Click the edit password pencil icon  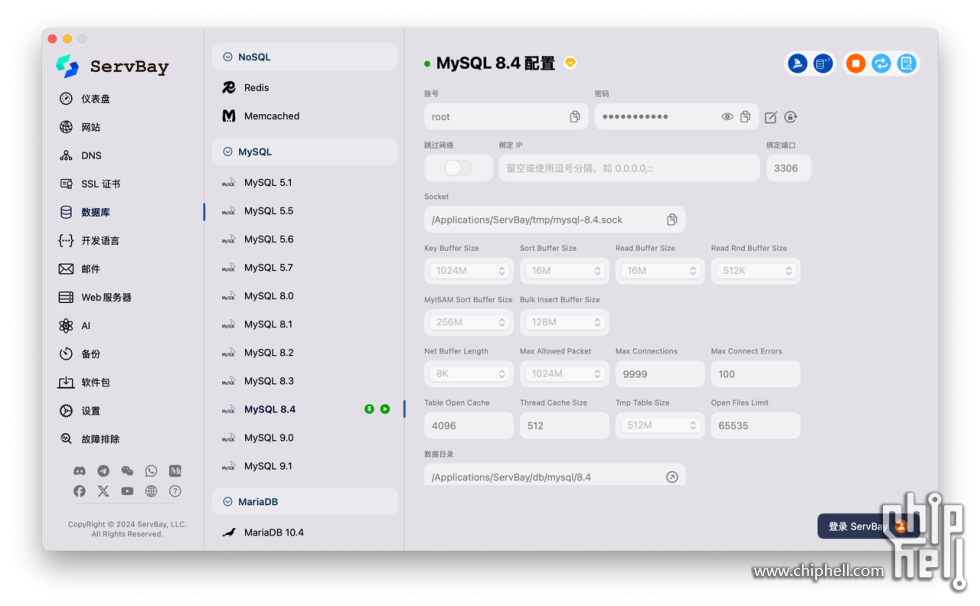[771, 117]
